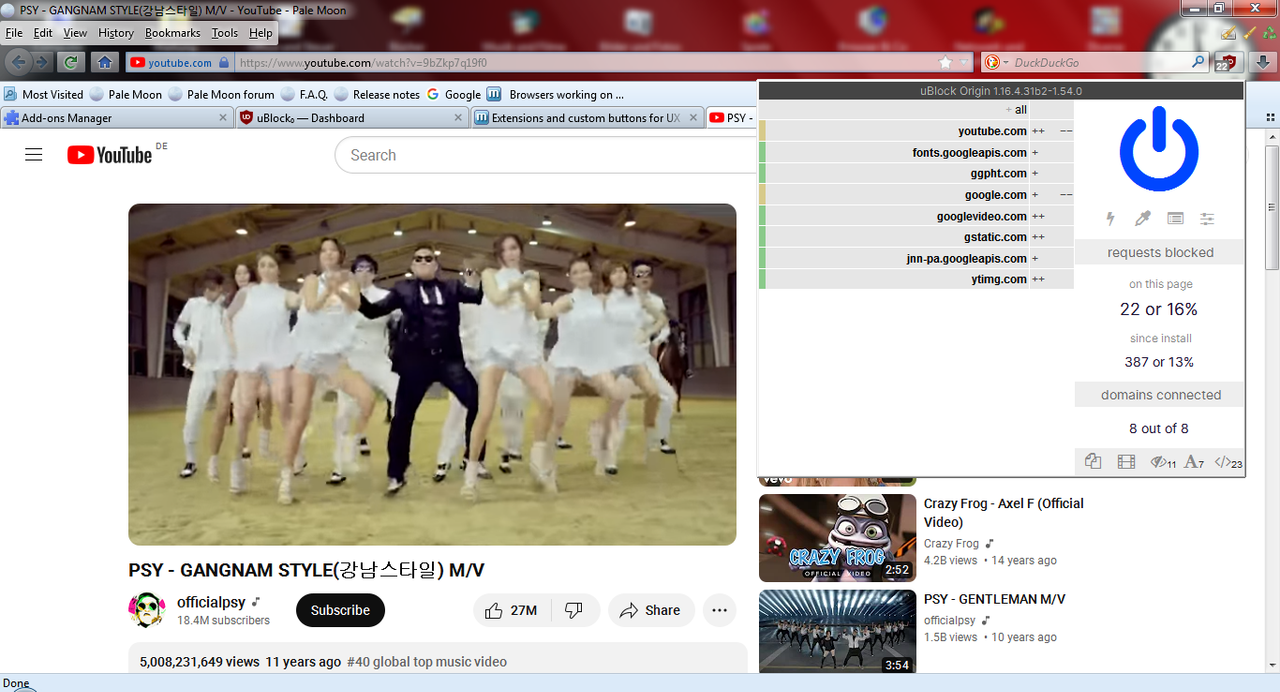The width and height of the screenshot is (1280, 692).
Task: Toggle uBlock large media elements blocking
Action: pos(1127,462)
